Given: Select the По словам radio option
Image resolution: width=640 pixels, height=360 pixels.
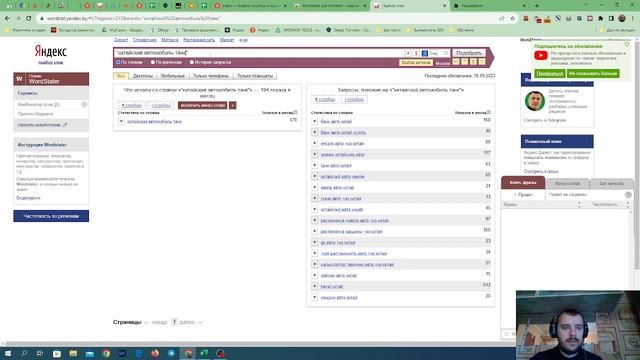Looking at the screenshot, I should 118,62.
